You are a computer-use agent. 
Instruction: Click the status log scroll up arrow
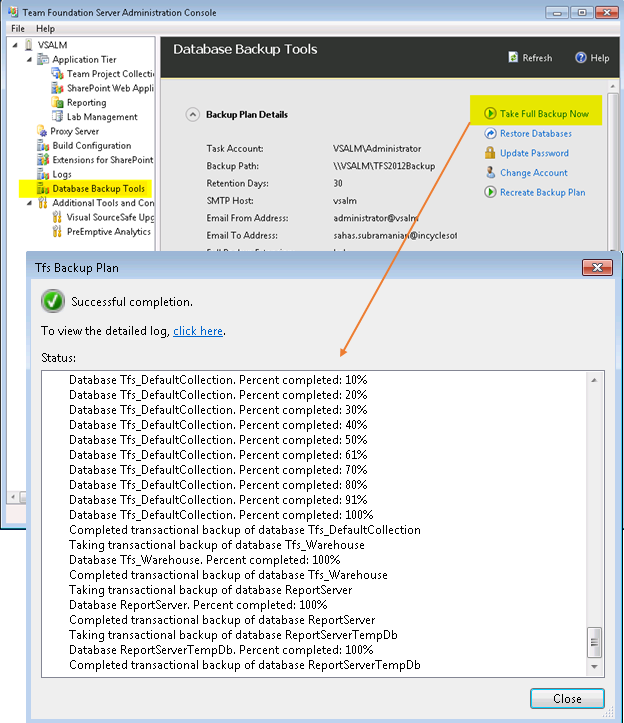pos(595,380)
